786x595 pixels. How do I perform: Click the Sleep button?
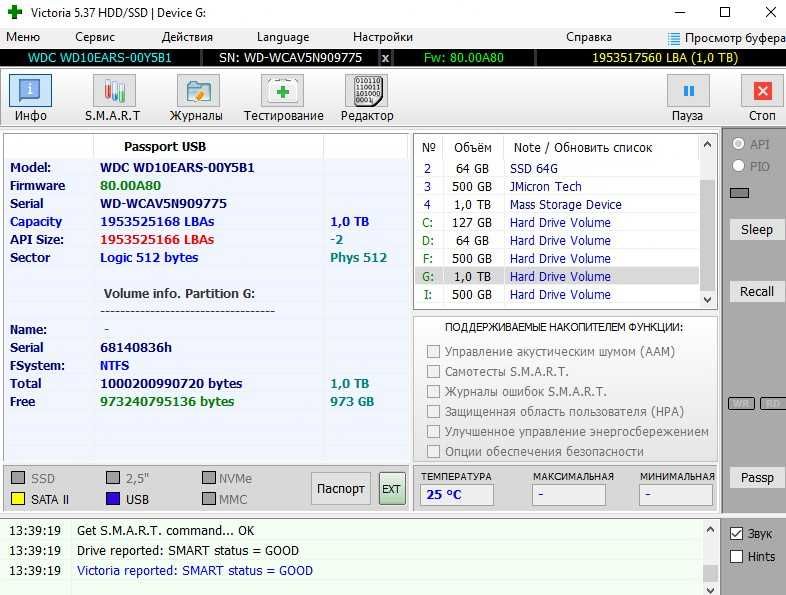click(757, 230)
